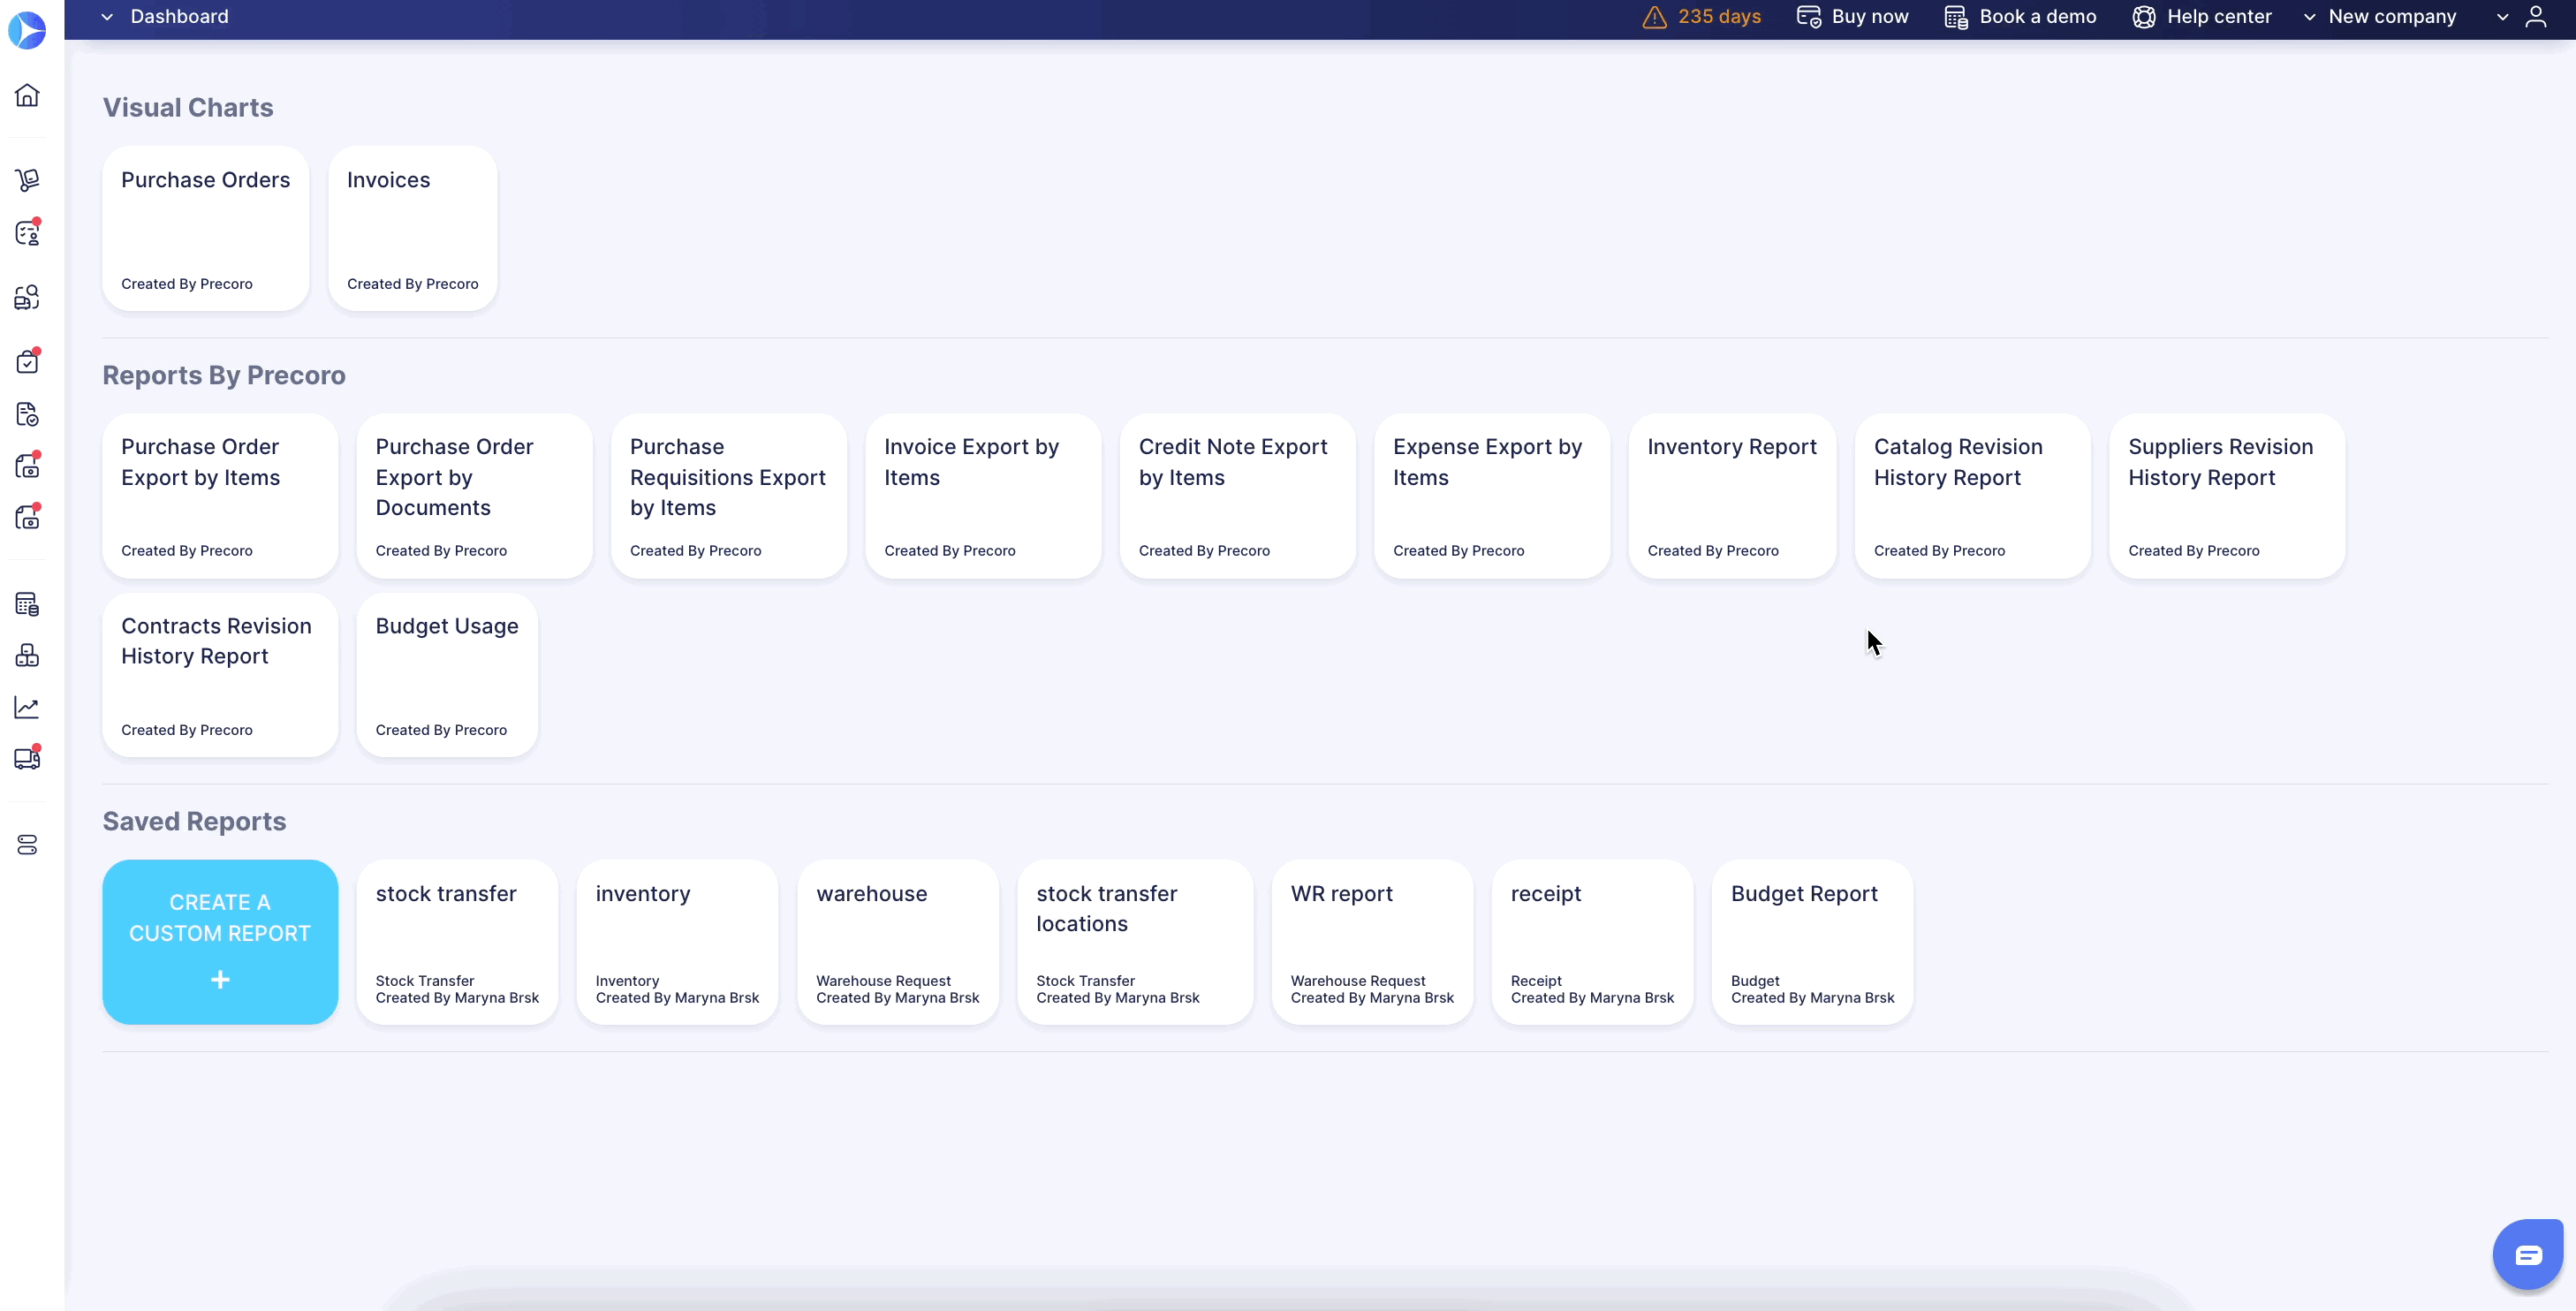Open the line-chart reports sidebar icon
This screenshot has height=1311, width=2576.
pyautogui.click(x=27, y=707)
